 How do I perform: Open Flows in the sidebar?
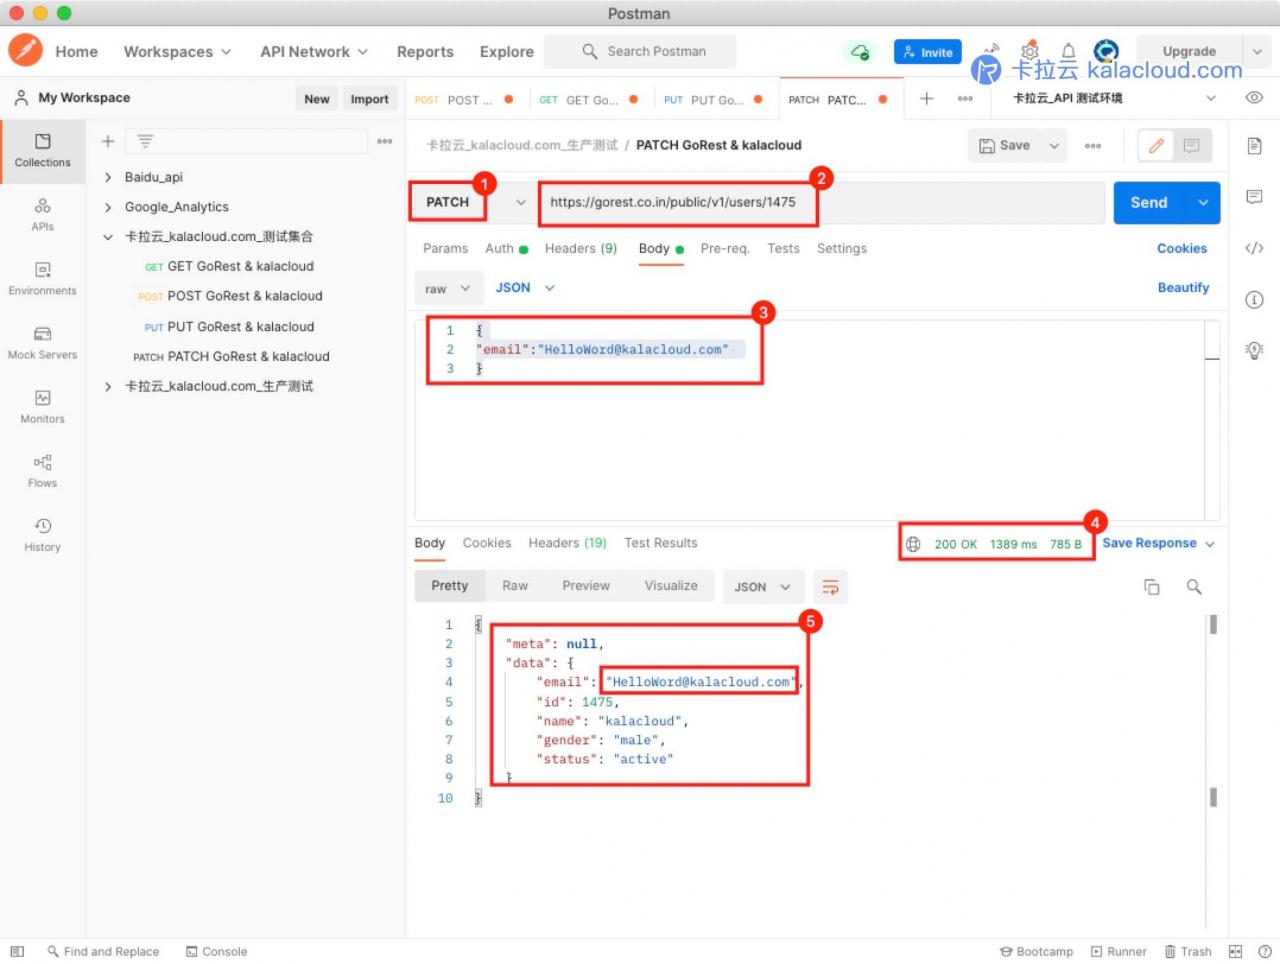coord(42,470)
